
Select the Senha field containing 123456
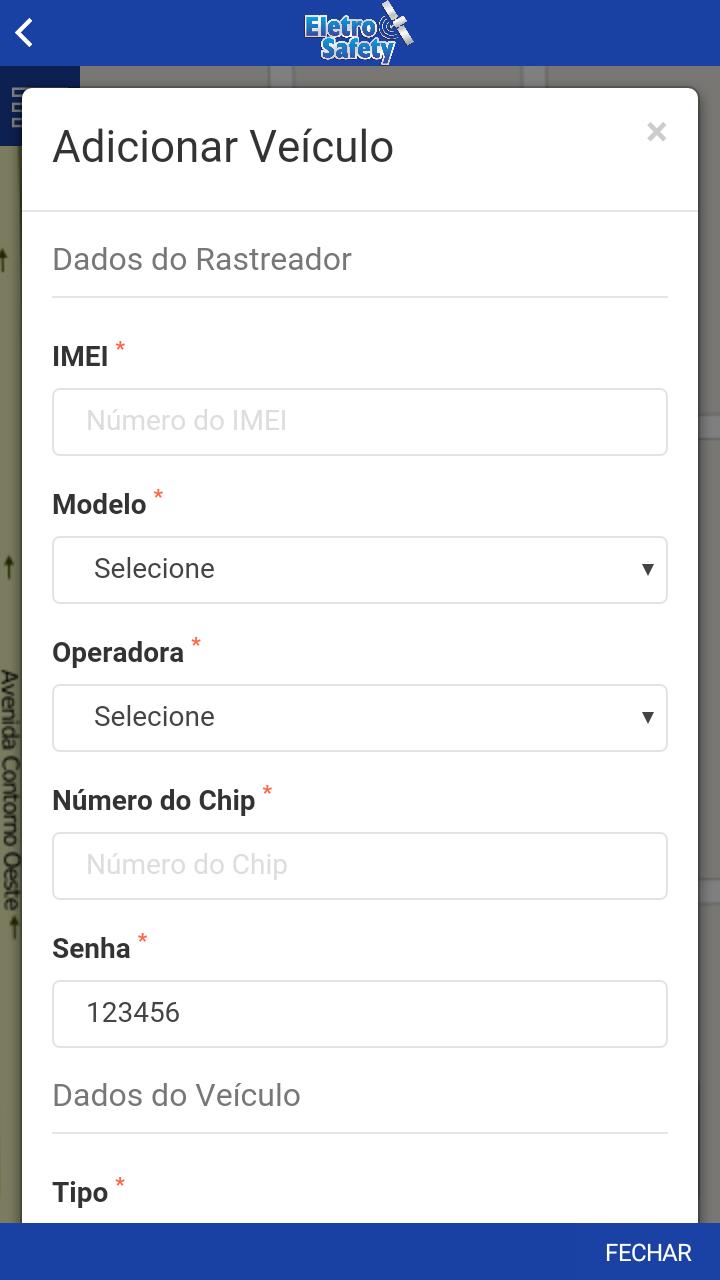click(x=360, y=1014)
